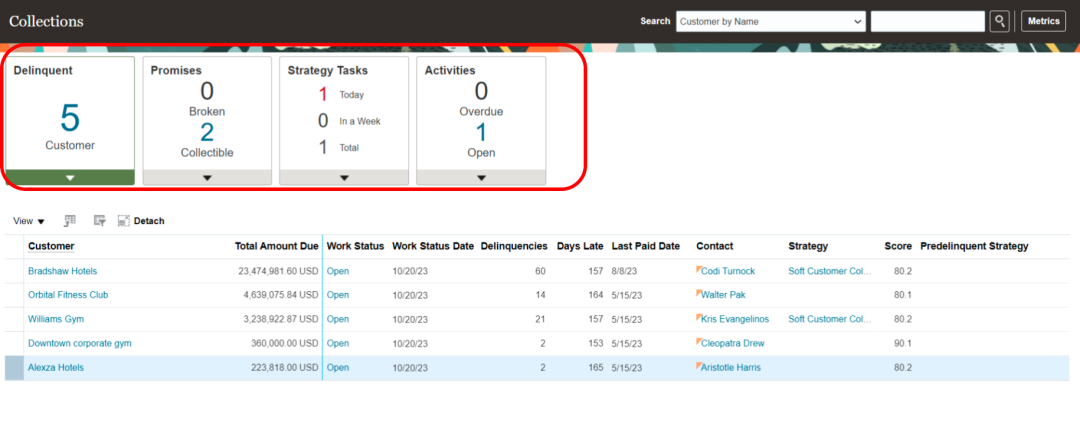The width and height of the screenshot is (1080, 428).
Task: Select the Alexza Hotels row selector cell
Action: (14, 367)
